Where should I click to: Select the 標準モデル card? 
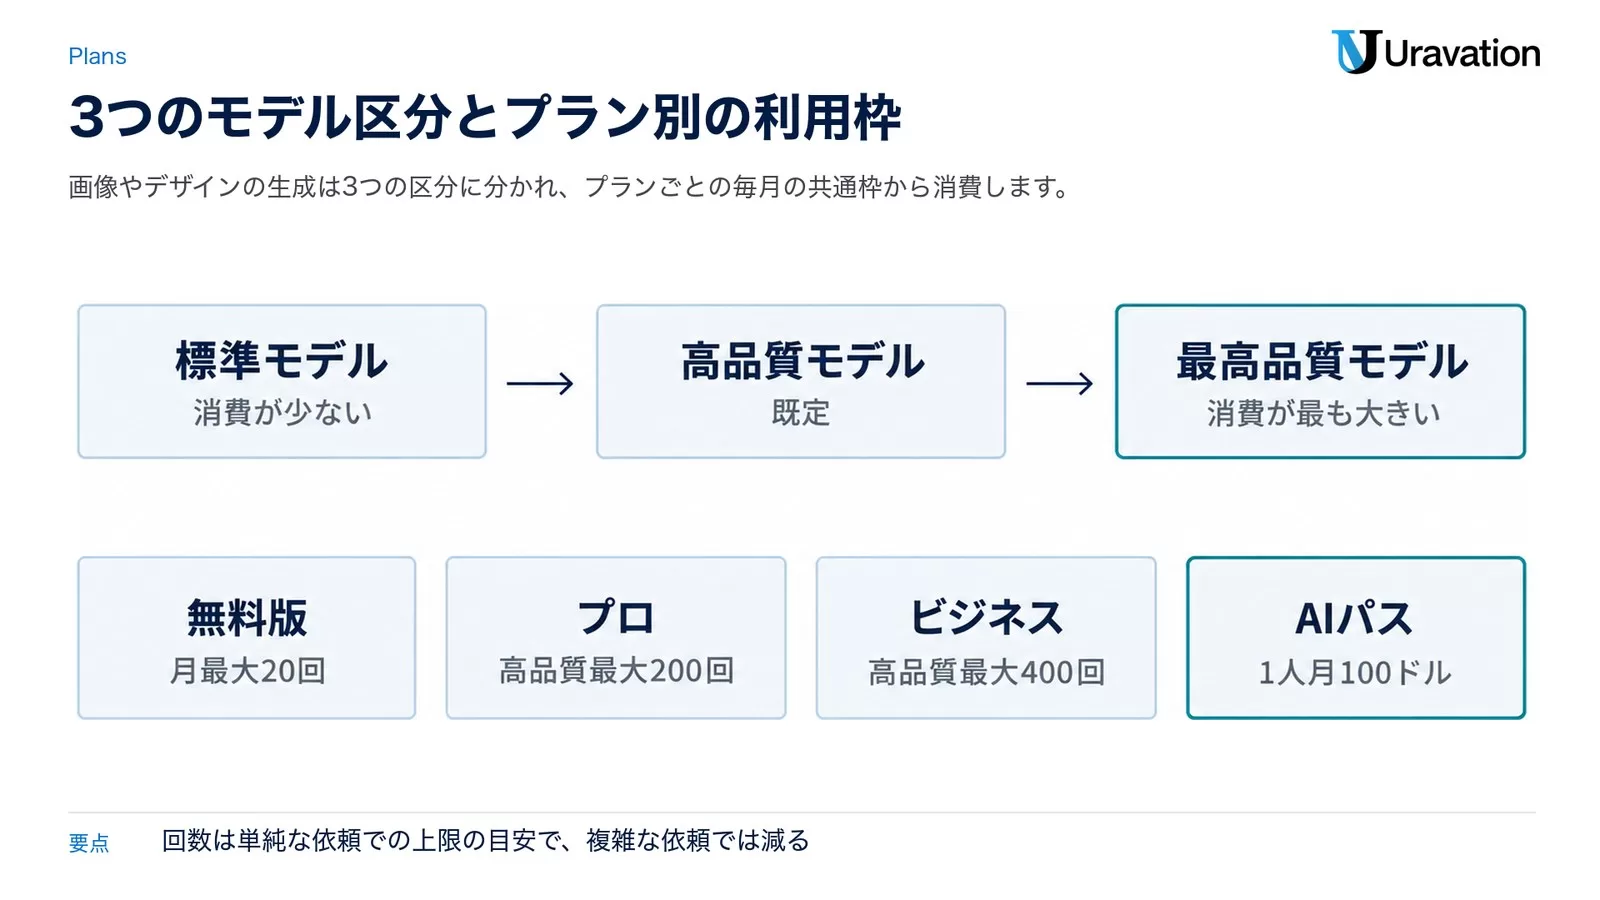click(282, 382)
